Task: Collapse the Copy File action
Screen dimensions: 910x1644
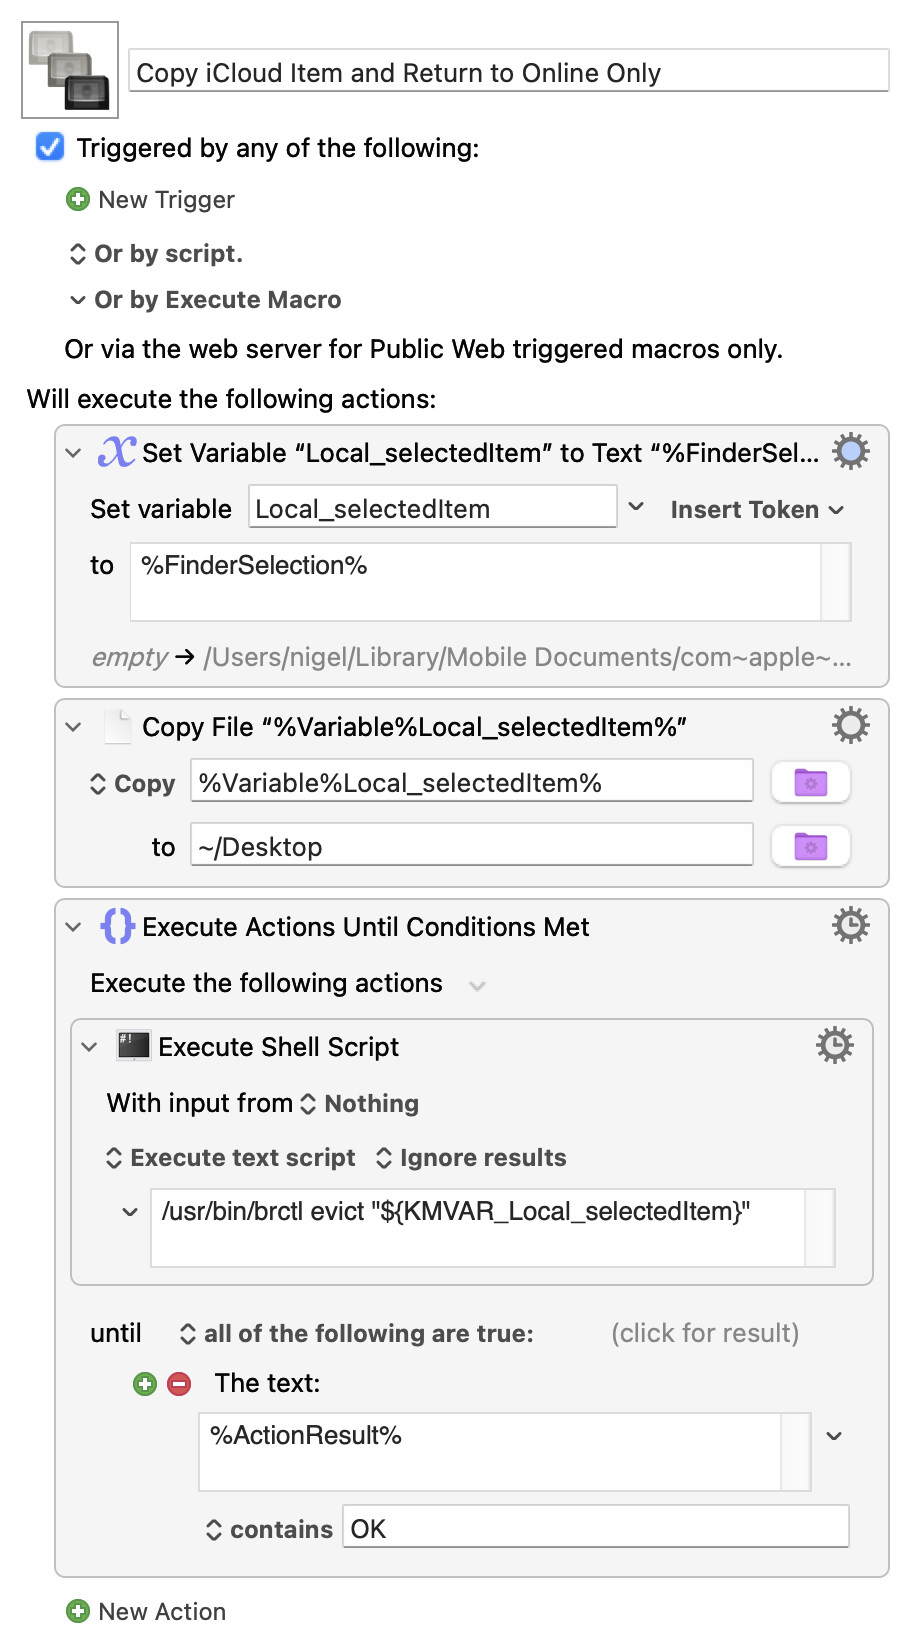Action: (x=73, y=727)
